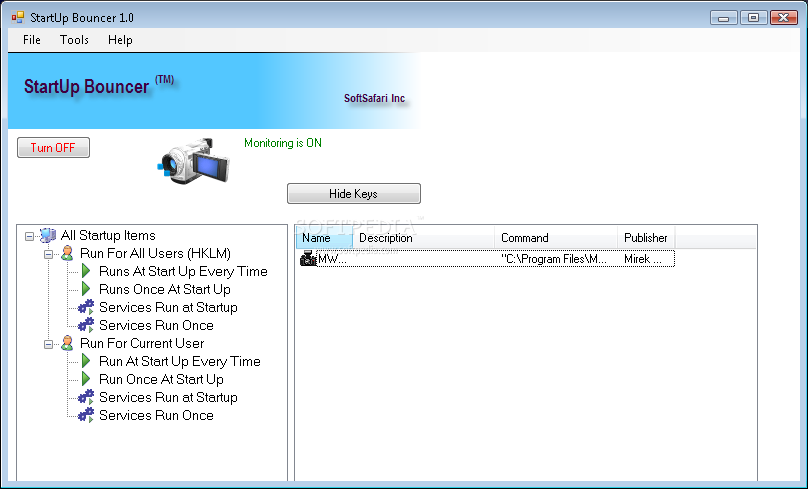
Task: Click the SoftSafari Inc banner text
Action: [375, 98]
